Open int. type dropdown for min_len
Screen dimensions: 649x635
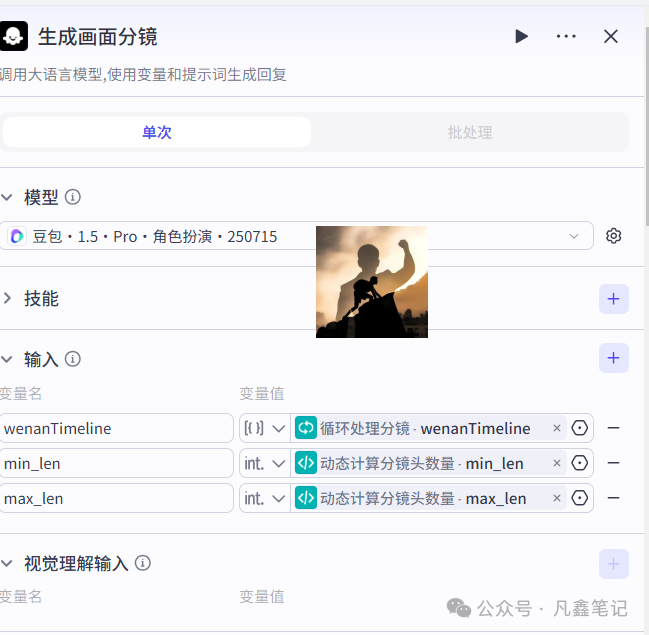point(265,463)
